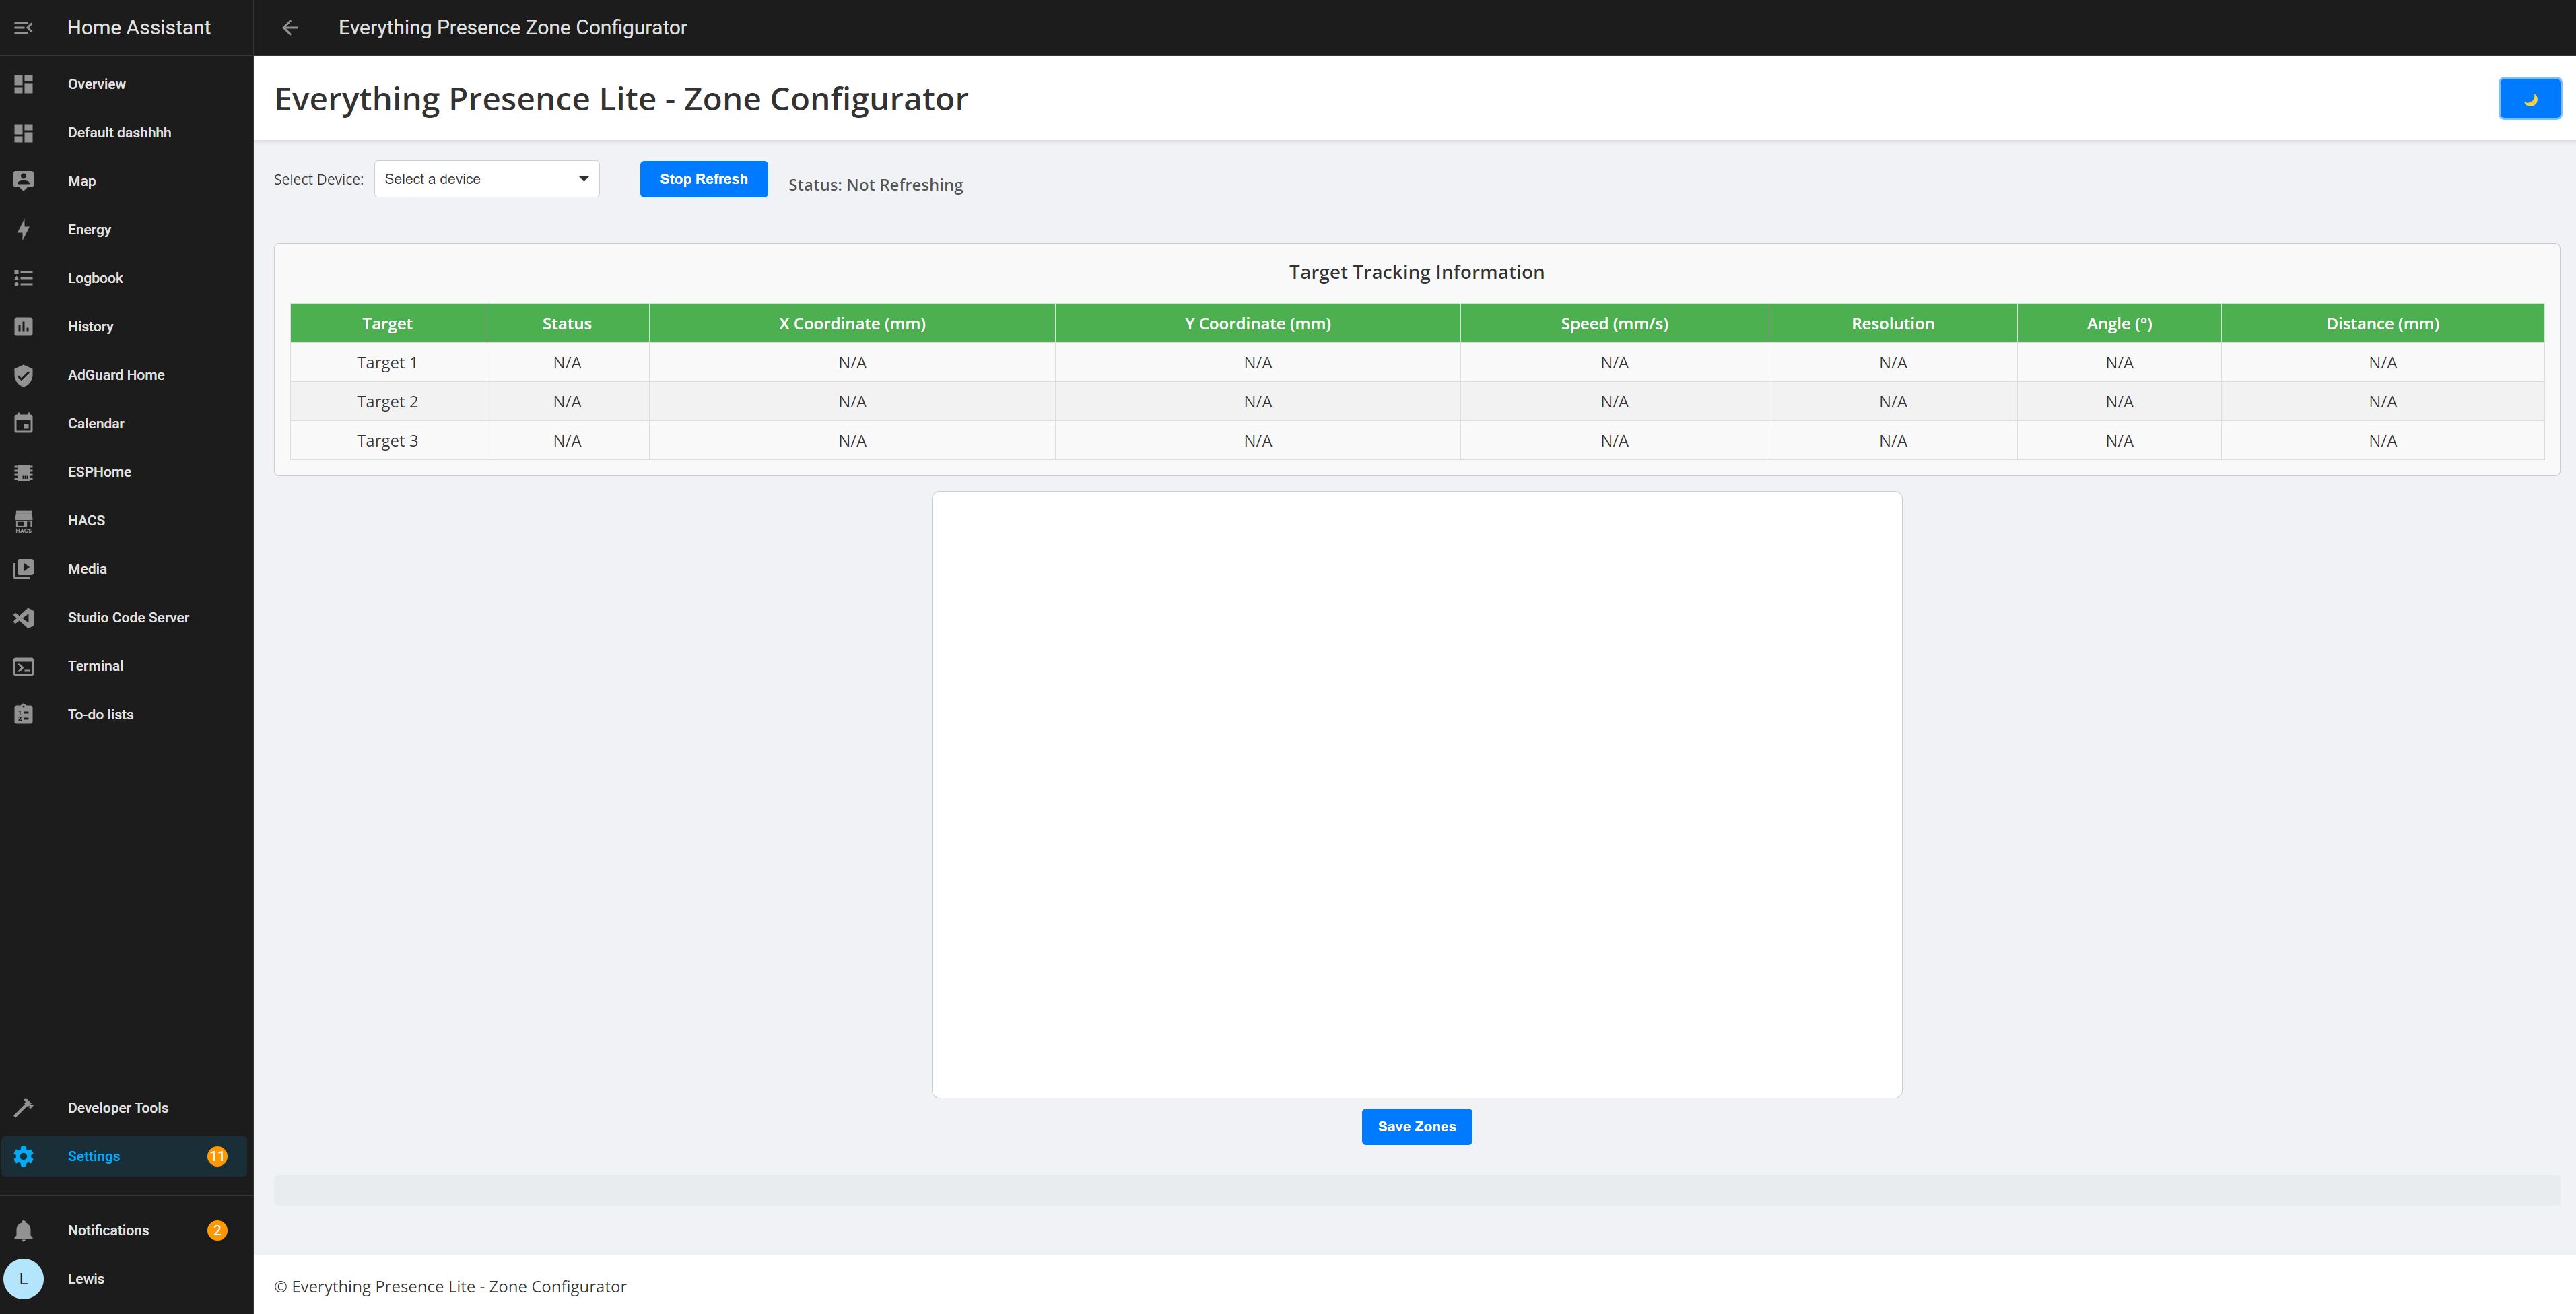Open the Studio Code Server menu item
2576x1314 pixels.
pyautogui.click(x=127, y=615)
